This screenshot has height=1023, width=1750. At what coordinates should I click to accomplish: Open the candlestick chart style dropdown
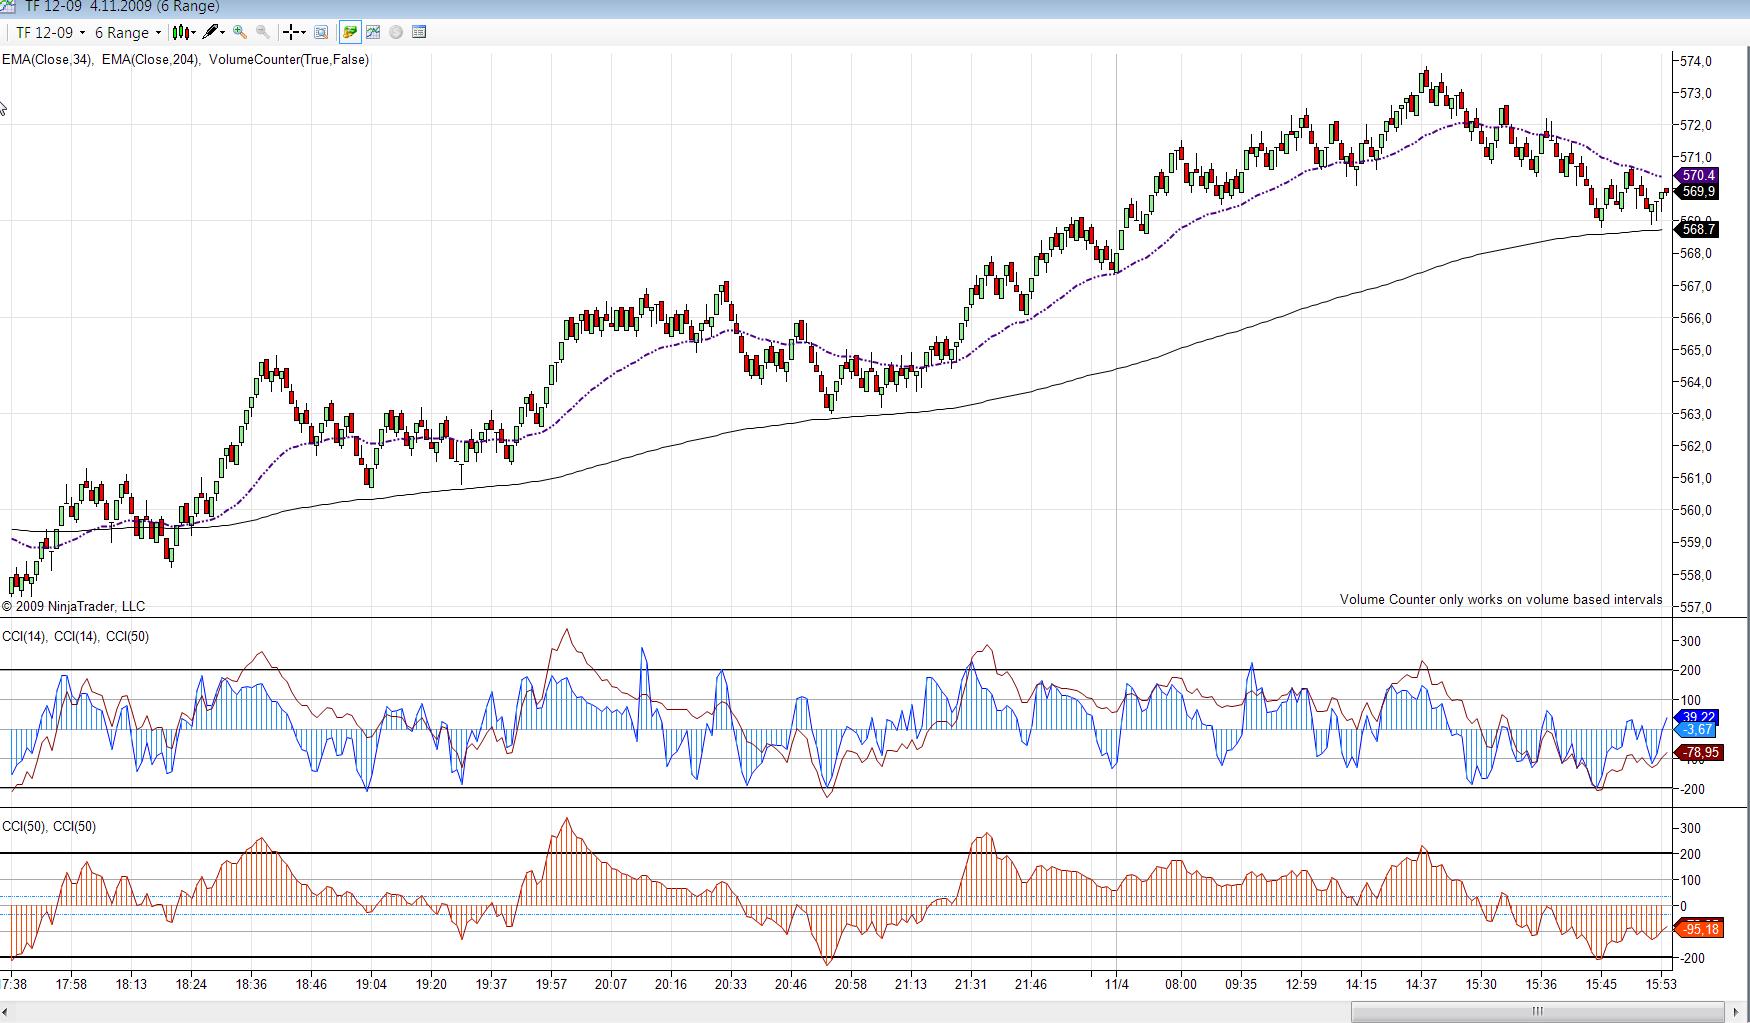point(183,32)
